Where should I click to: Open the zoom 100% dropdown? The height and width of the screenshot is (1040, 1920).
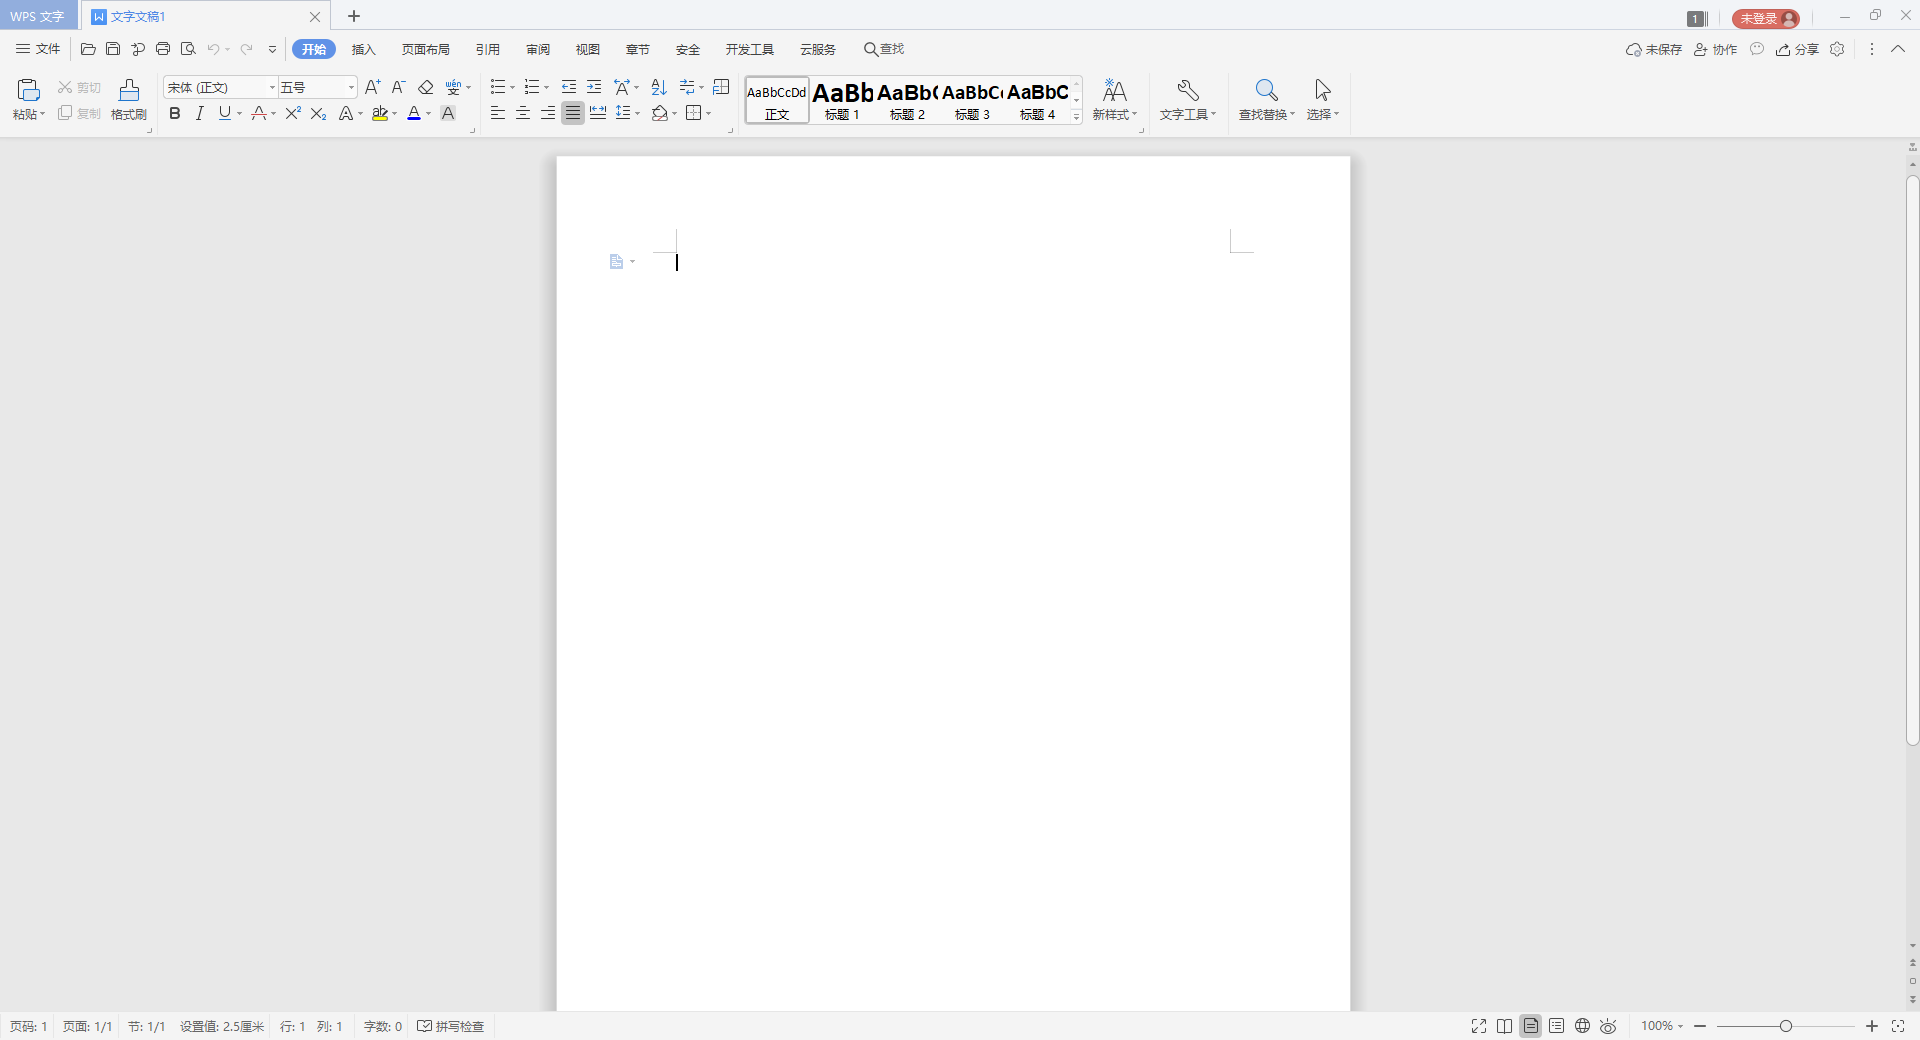(1662, 1026)
